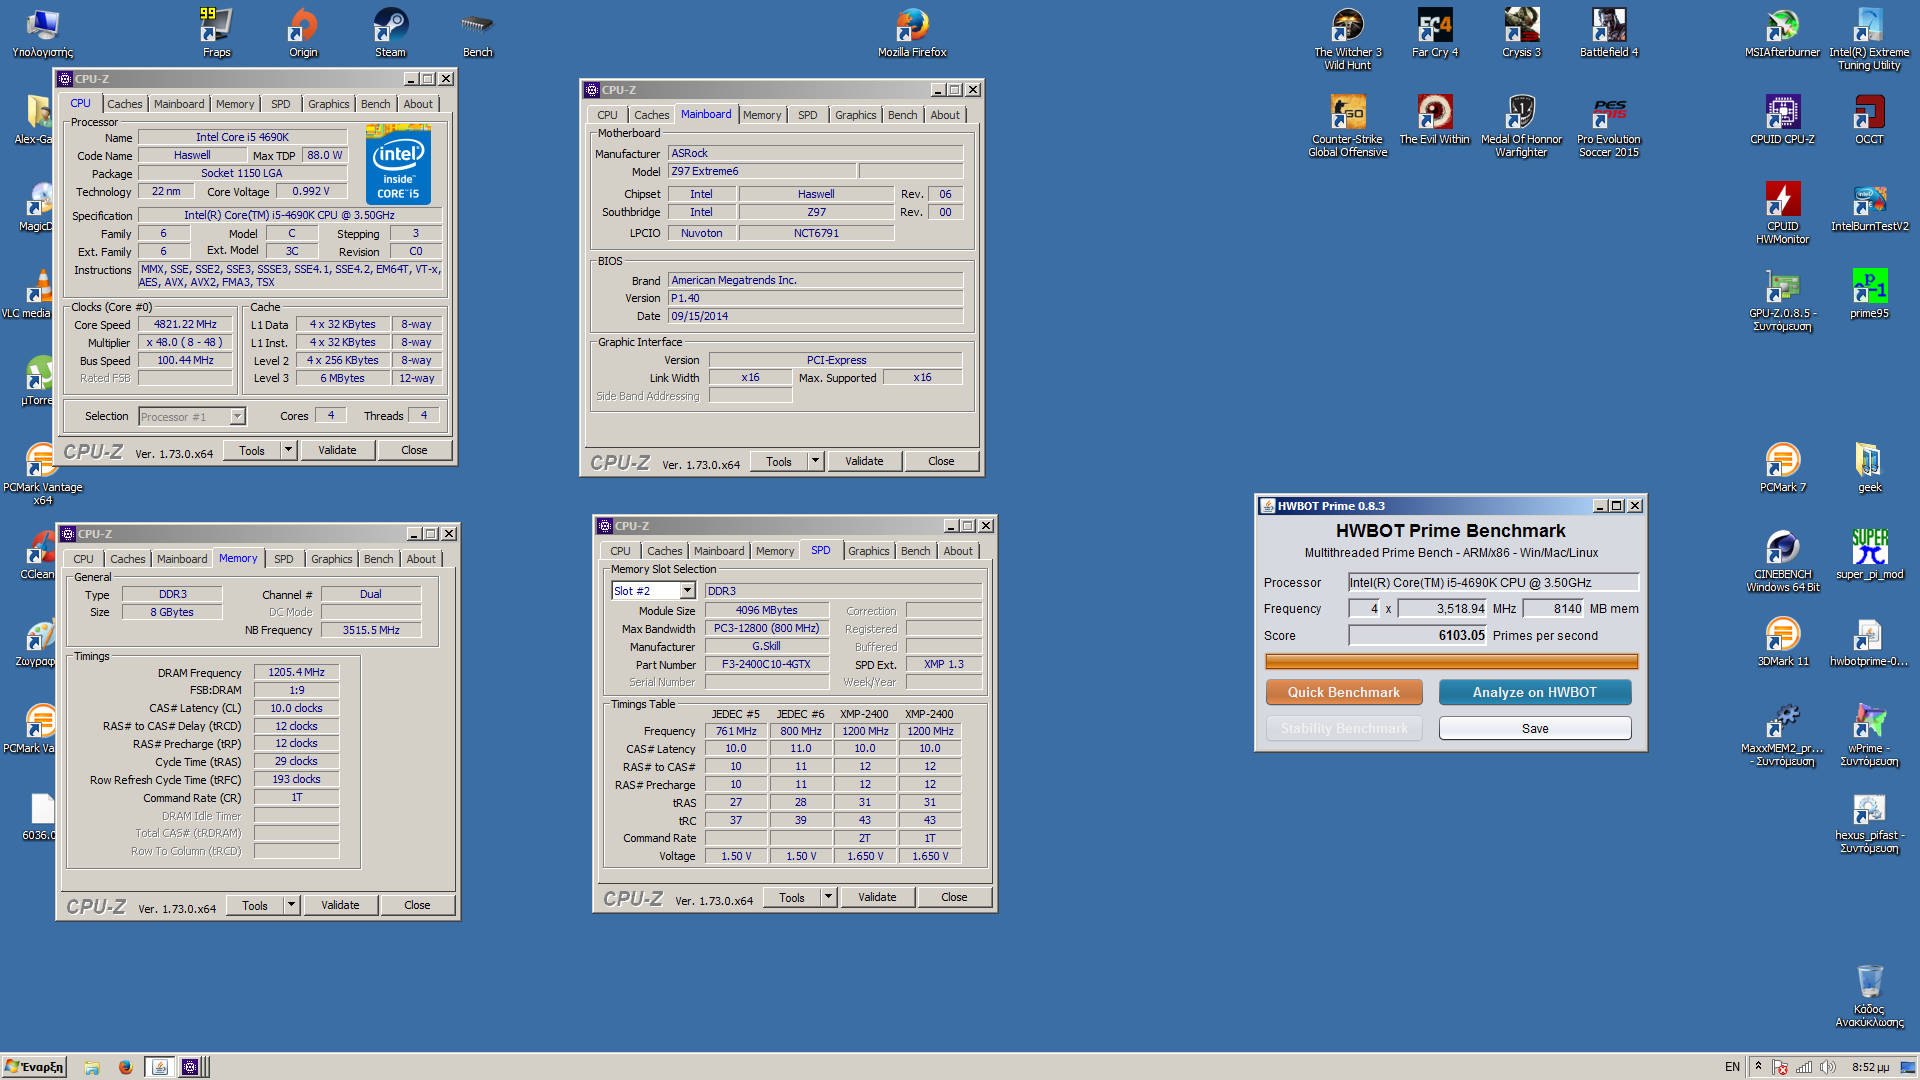This screenshot has width=1920, height=1080.
Task: Open Bench tab in Memory window
Action: (x=378, y=559)
